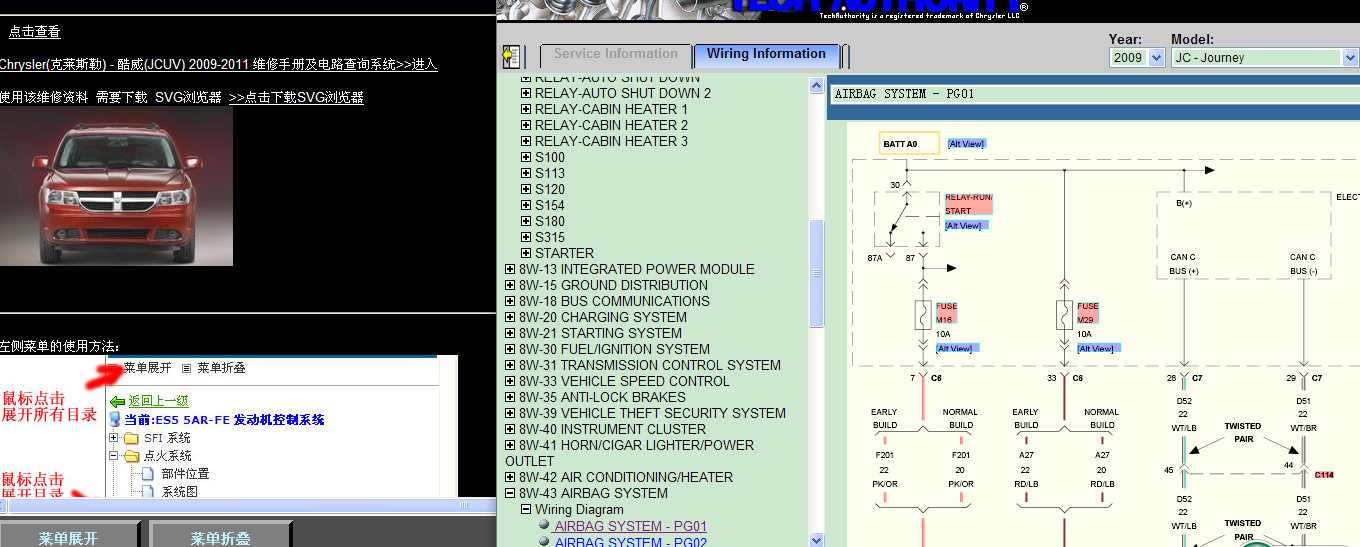The height and width of the screenshot is (547, 1360).
Task: Collapse the Wiring Diagram subfolder
Action: pos(526,509)
